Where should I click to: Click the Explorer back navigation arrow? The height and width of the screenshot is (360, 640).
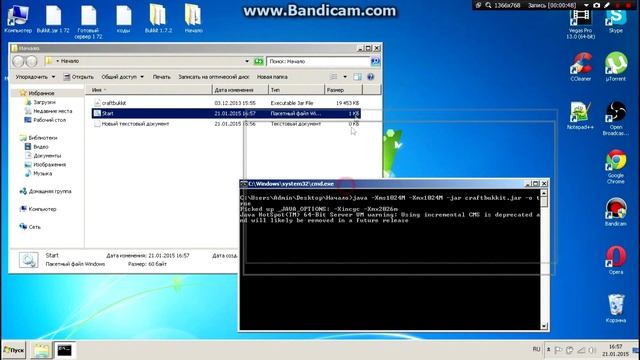coord(18,61)
